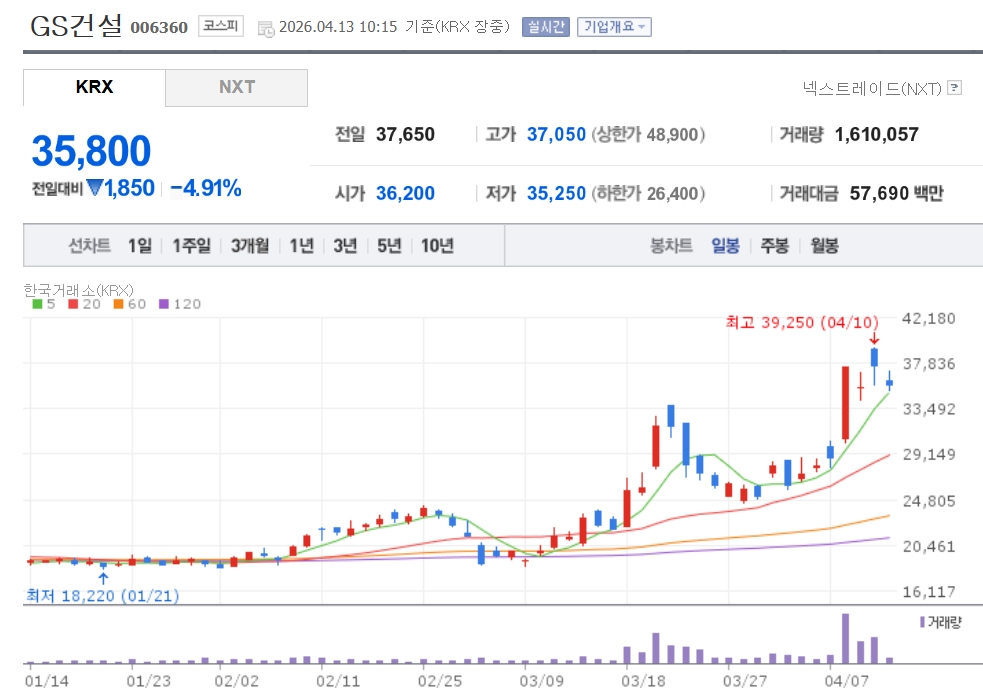Image resolution: width=983 pixels, height=697 pixels.
Task: Click the blue arrow at the 18,220 low
Action: [103, 577]
